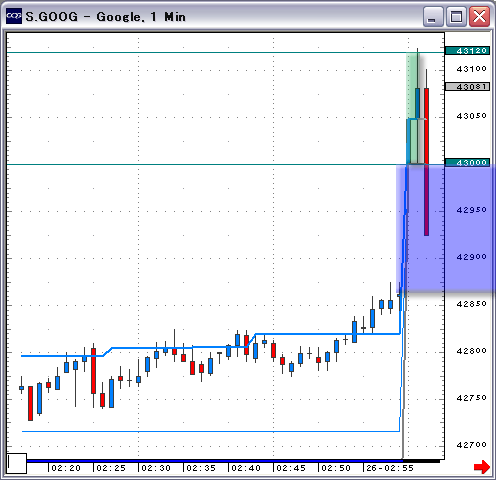The height and width of the screenshot is (480, 496).
Task: Click the 02:50 time label
Action: [336, 468]
